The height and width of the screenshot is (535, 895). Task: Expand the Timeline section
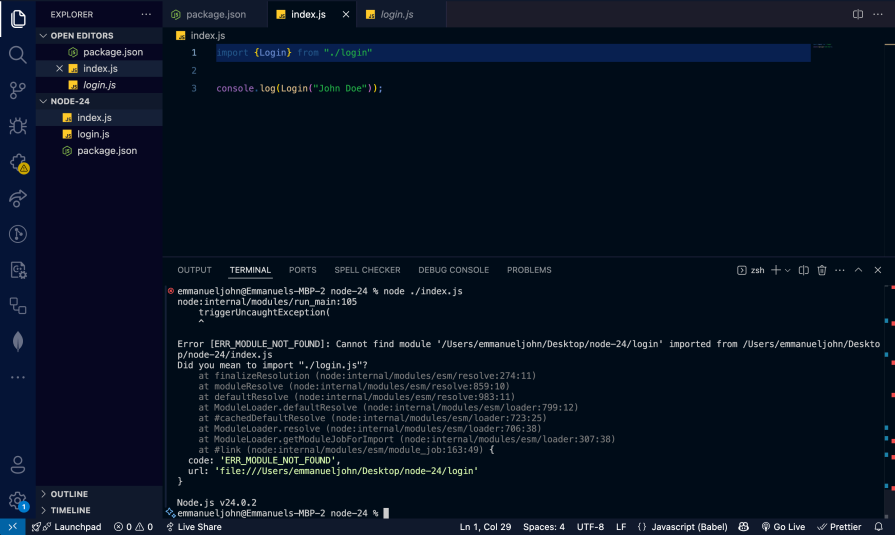(x=99, y=510)
